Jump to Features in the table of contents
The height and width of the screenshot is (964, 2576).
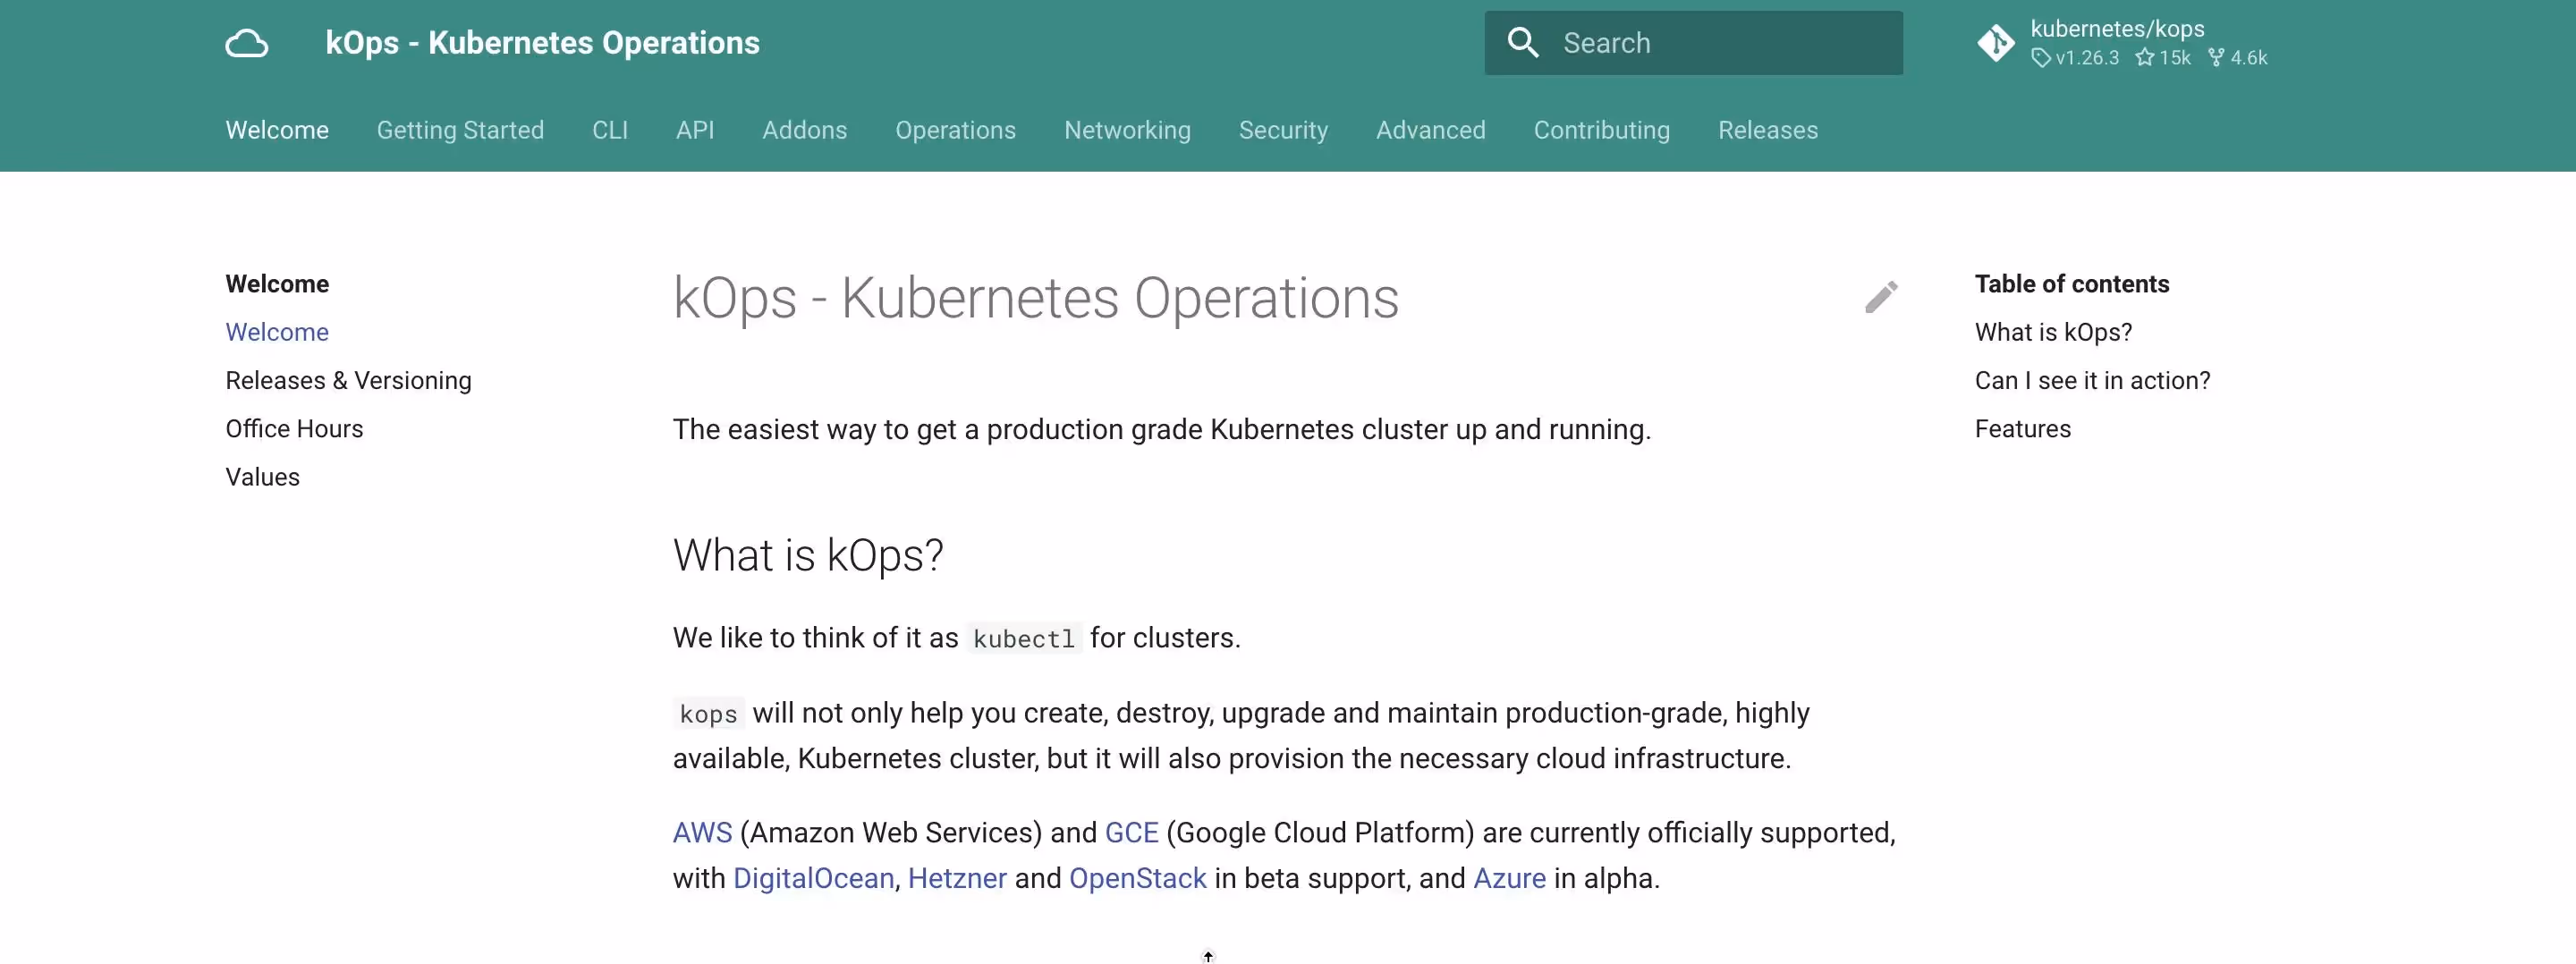pos(2022,428)
